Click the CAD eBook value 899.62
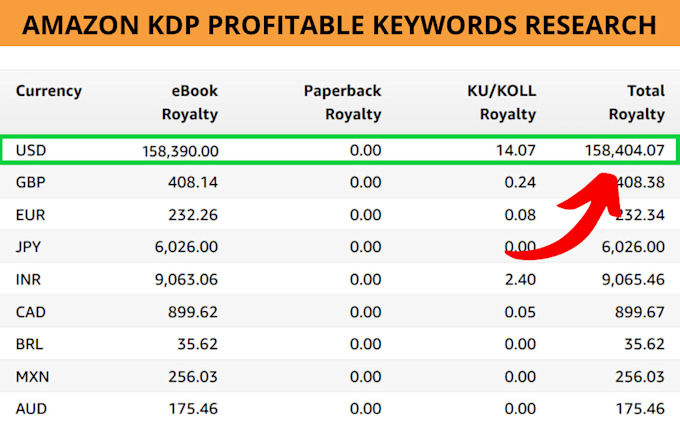 tap(193, 312)
